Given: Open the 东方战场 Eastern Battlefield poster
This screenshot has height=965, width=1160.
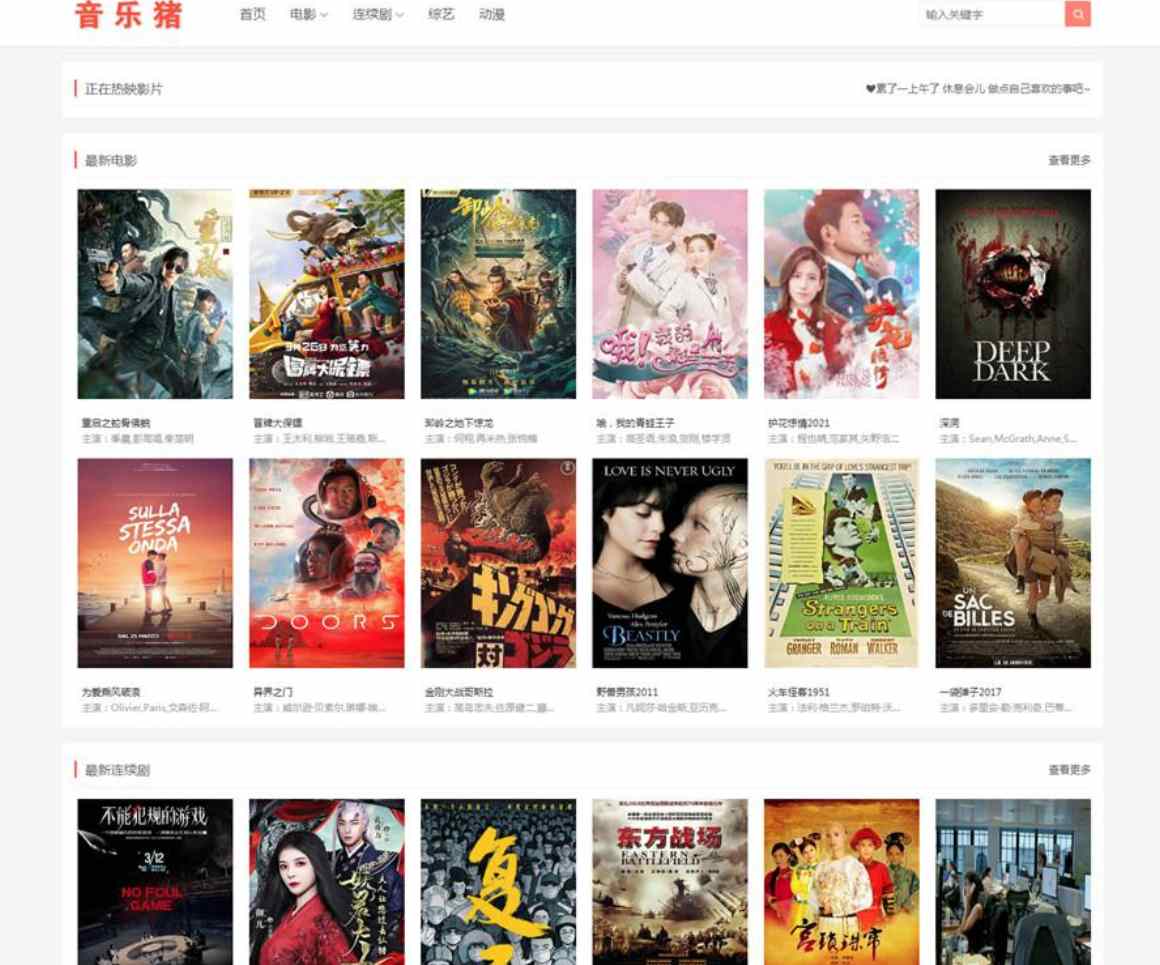Looking at the screenshot, I should tap(670, 881).
